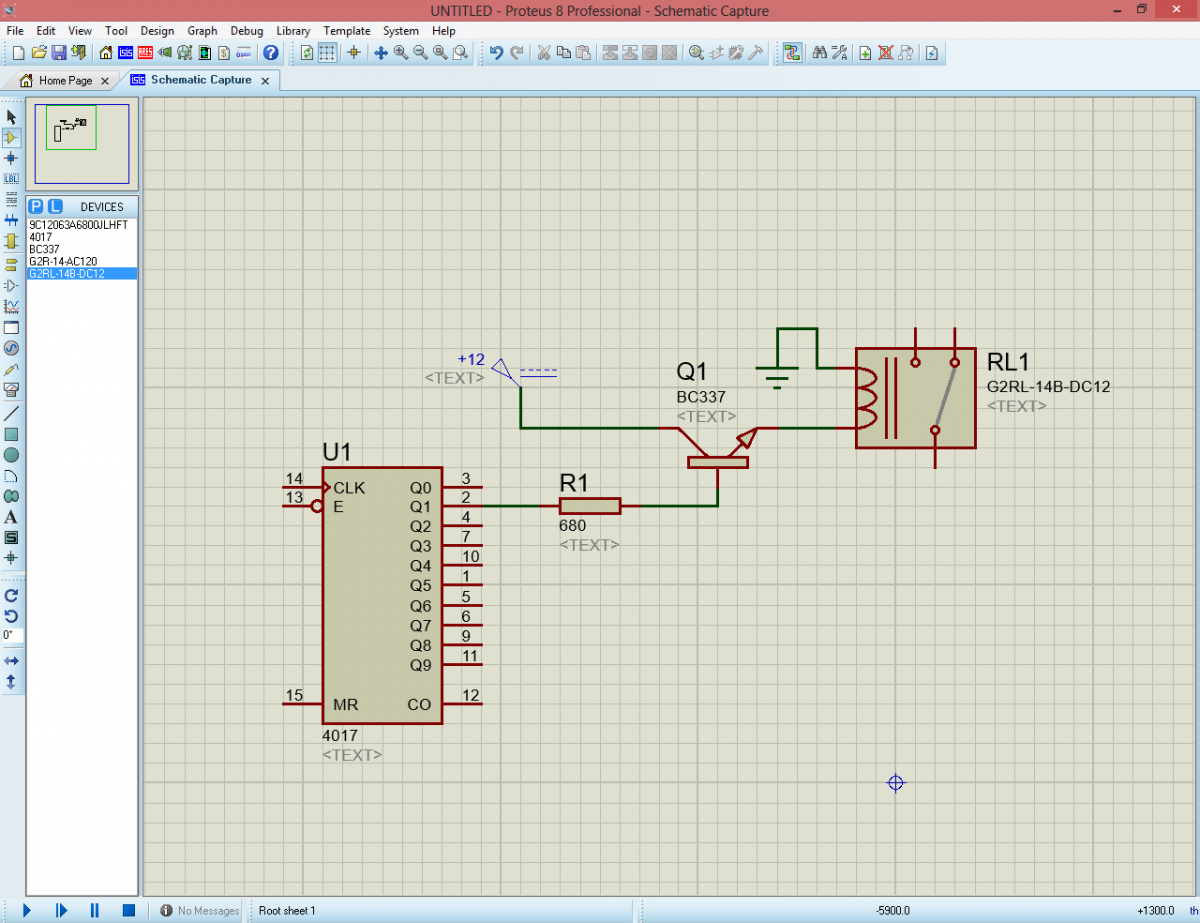Screen dimensions: 1200x923
Task: Cut selection to clipboard
Action: pyautogui.click(x=544, y=53)
